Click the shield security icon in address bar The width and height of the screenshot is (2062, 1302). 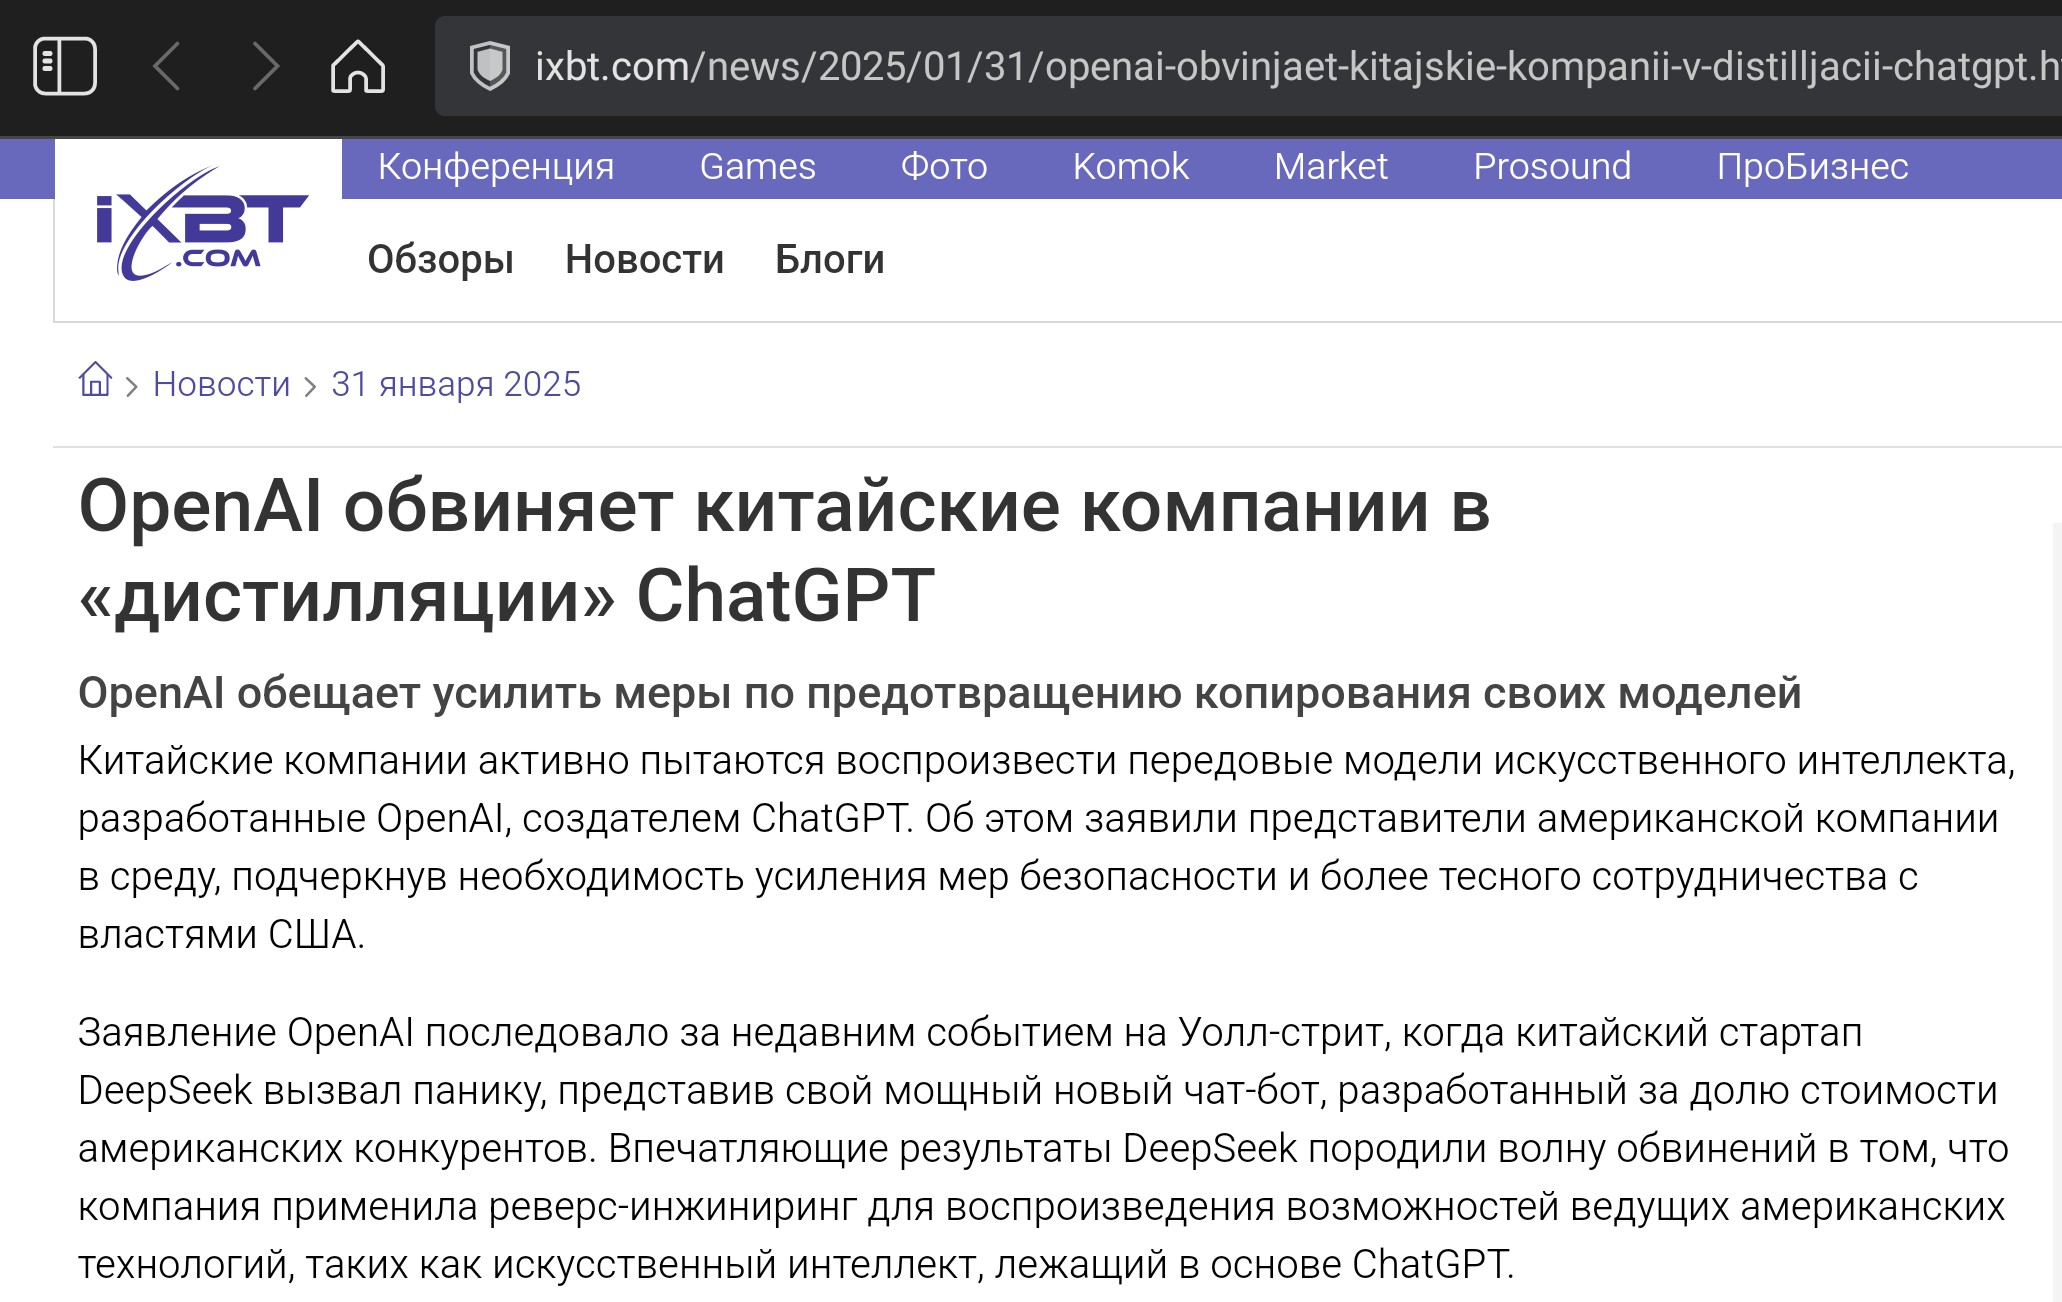coord(490,66)
